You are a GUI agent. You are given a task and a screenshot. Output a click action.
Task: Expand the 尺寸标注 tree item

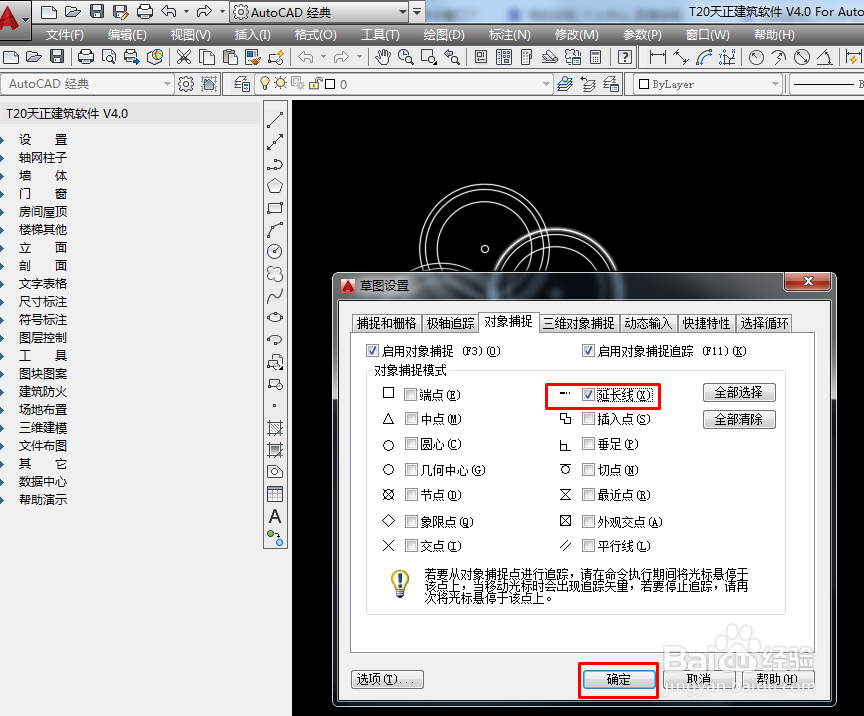pyautogui.click(x=42, y=302)
